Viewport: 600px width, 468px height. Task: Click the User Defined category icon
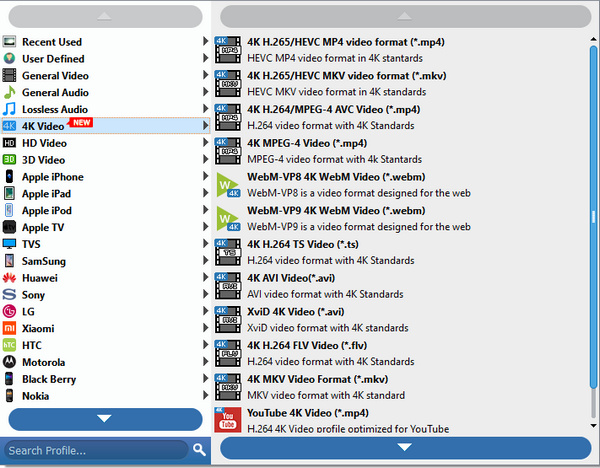(9, 58)
